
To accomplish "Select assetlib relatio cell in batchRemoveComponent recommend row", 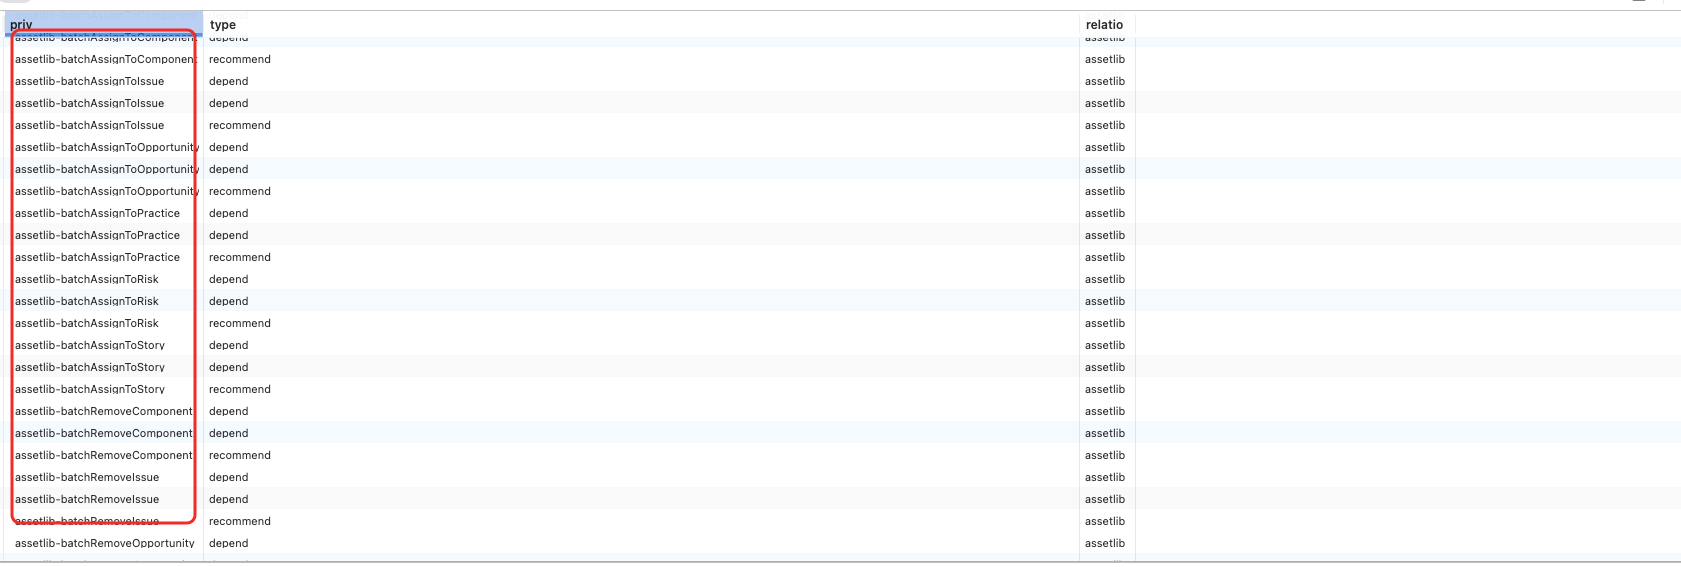I will (1105, 455).
